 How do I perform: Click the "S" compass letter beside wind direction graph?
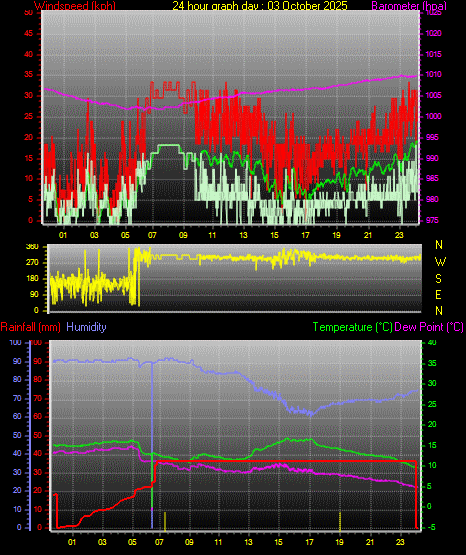tap(438, 279)
